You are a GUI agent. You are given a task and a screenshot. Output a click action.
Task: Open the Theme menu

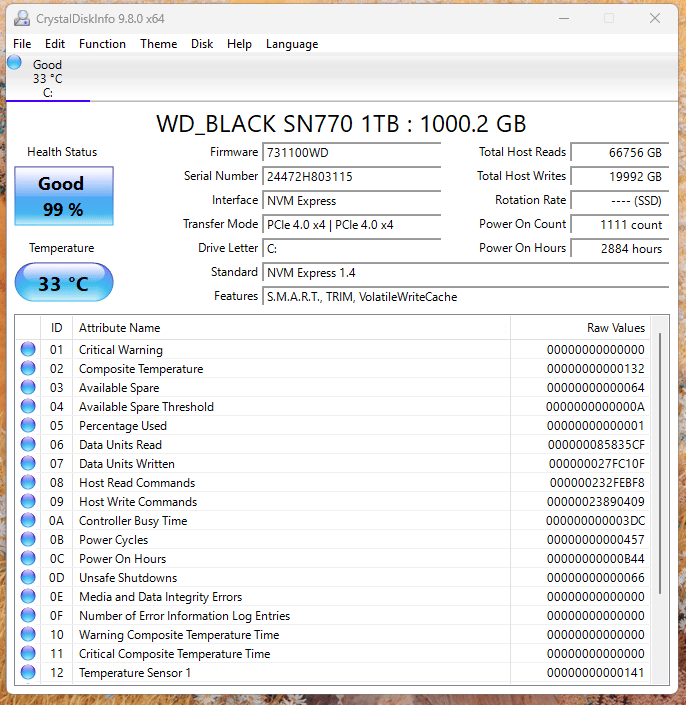pyautogui.click(x=158, y=44)
